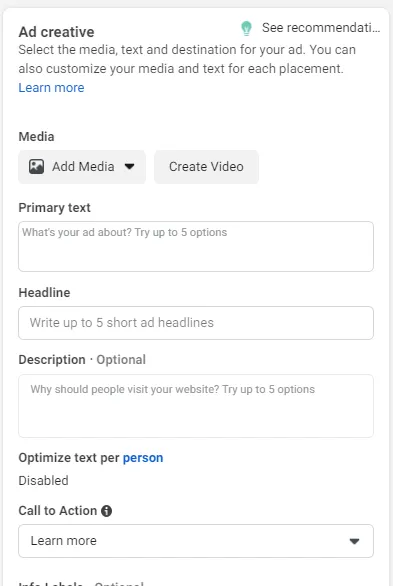This screenshot has width=393, height=586.
Task: Focus the Primary text input box
Action: 196,247
